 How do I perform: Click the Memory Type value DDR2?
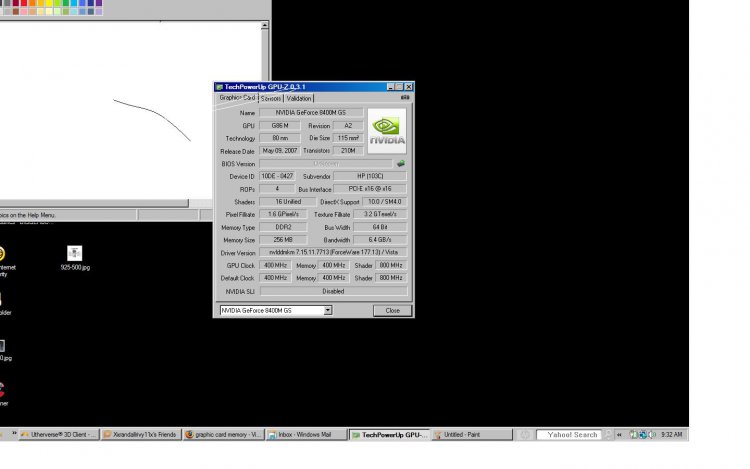pos(283,227)
